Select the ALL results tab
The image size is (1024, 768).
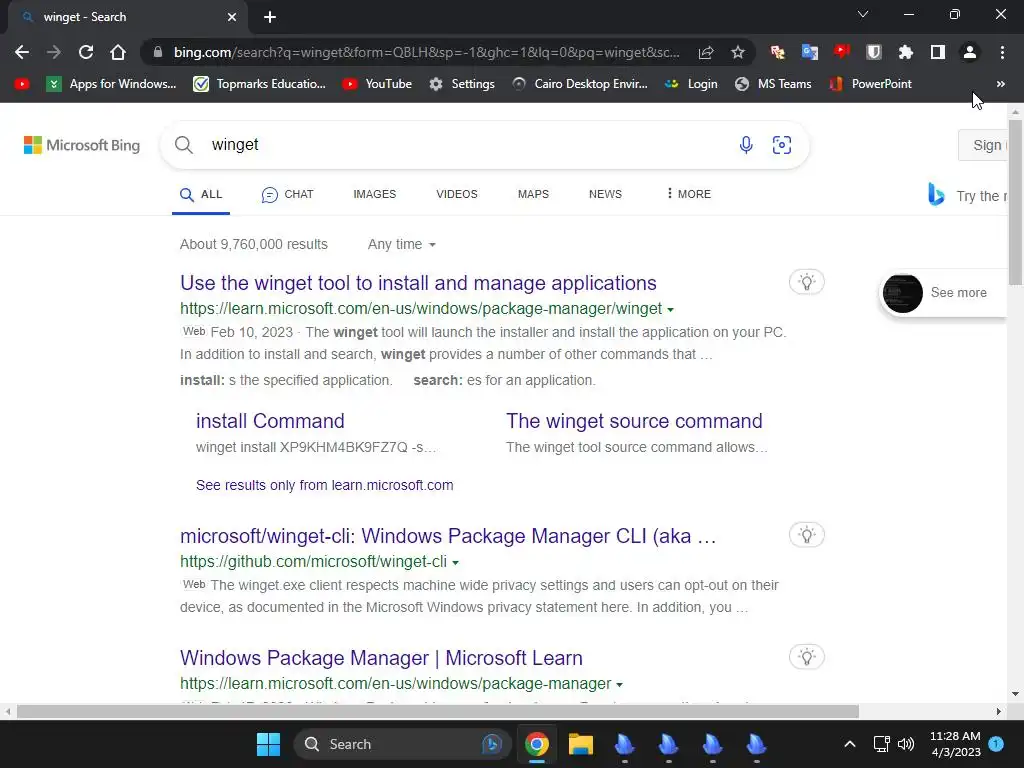coord(201,194)
